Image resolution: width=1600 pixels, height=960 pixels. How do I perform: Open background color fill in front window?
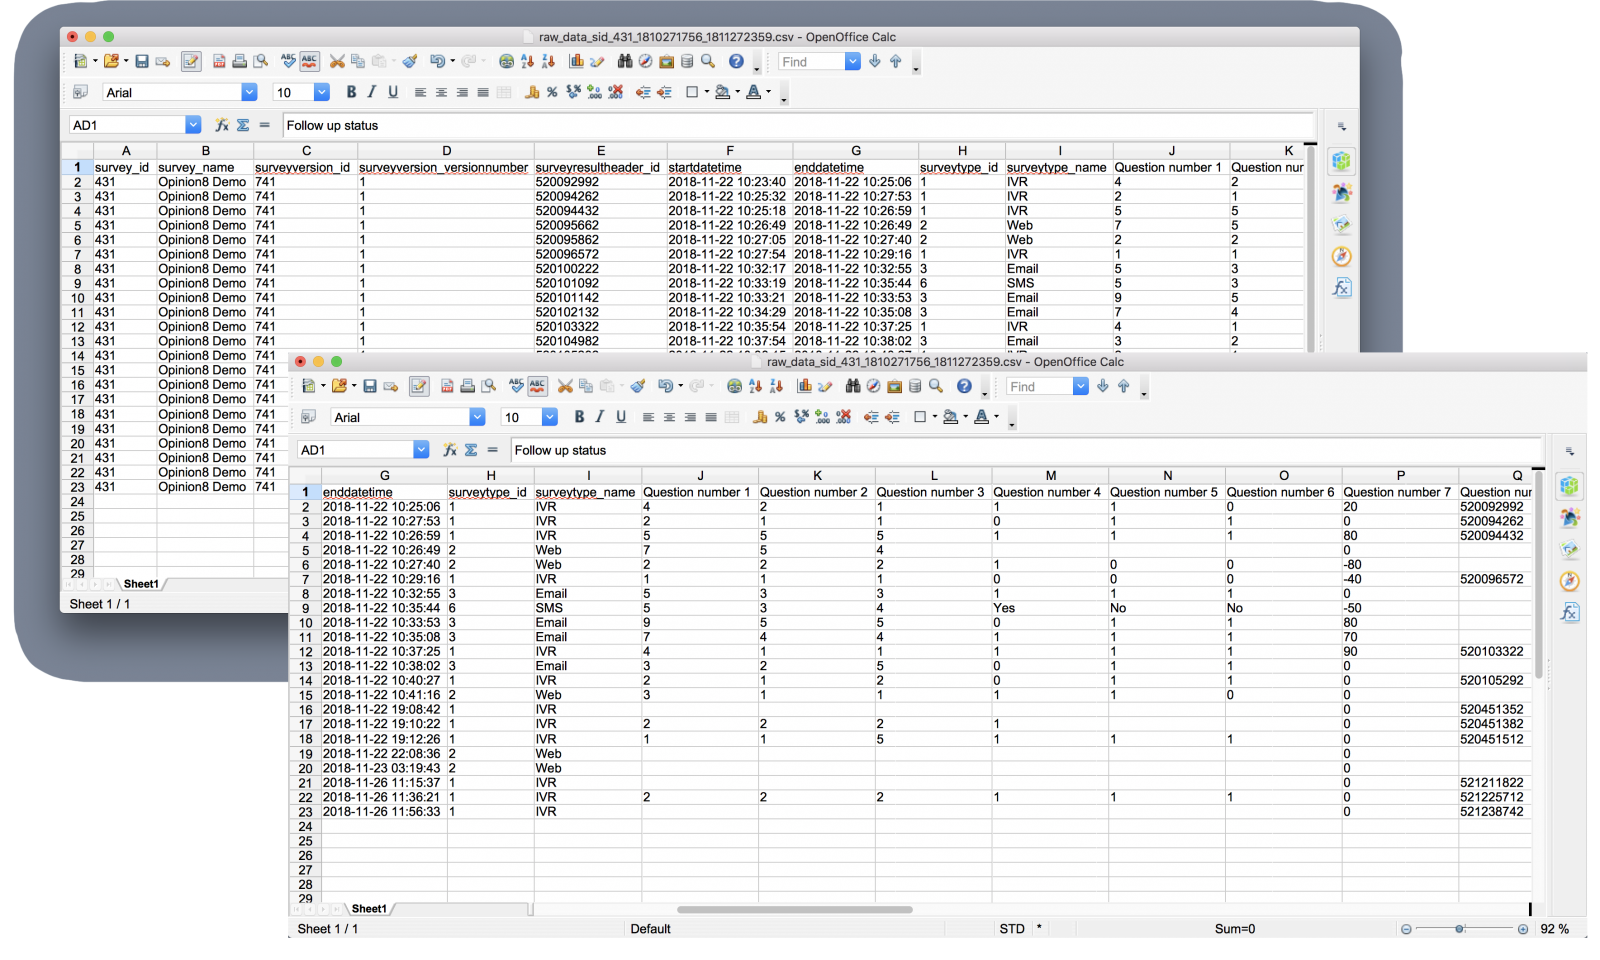[949, 418]
